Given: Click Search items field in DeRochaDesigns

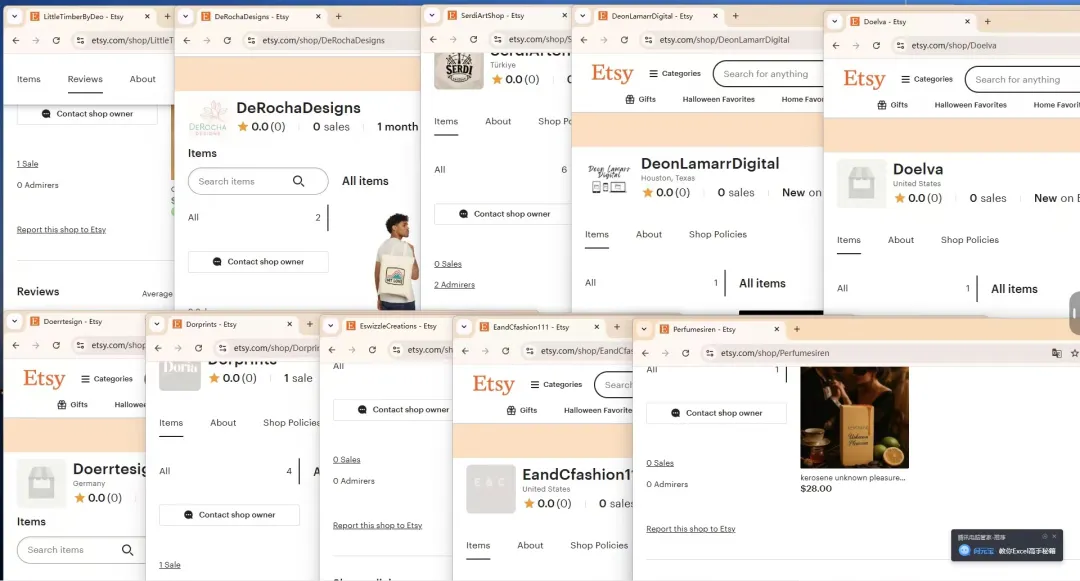Looking at the screenshot, I should click(x=258, y=181).
